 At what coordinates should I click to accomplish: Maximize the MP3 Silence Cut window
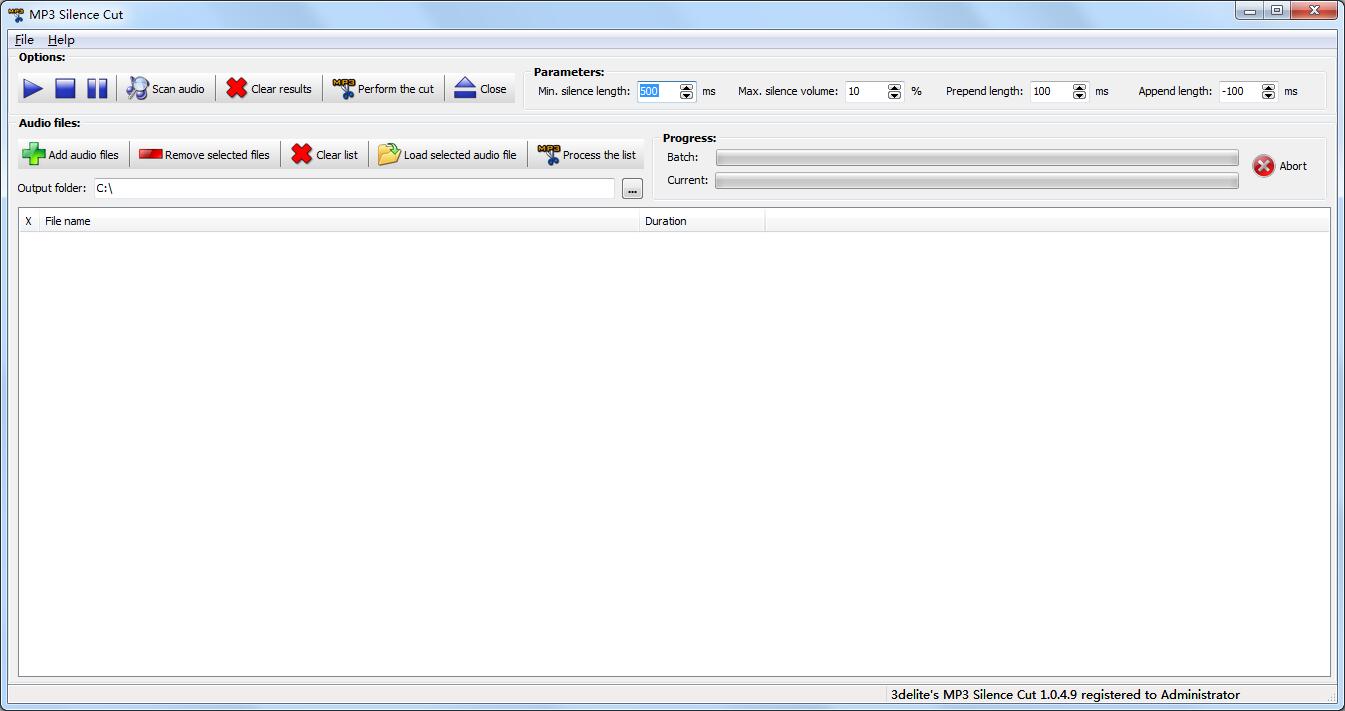pos(1277,11)
